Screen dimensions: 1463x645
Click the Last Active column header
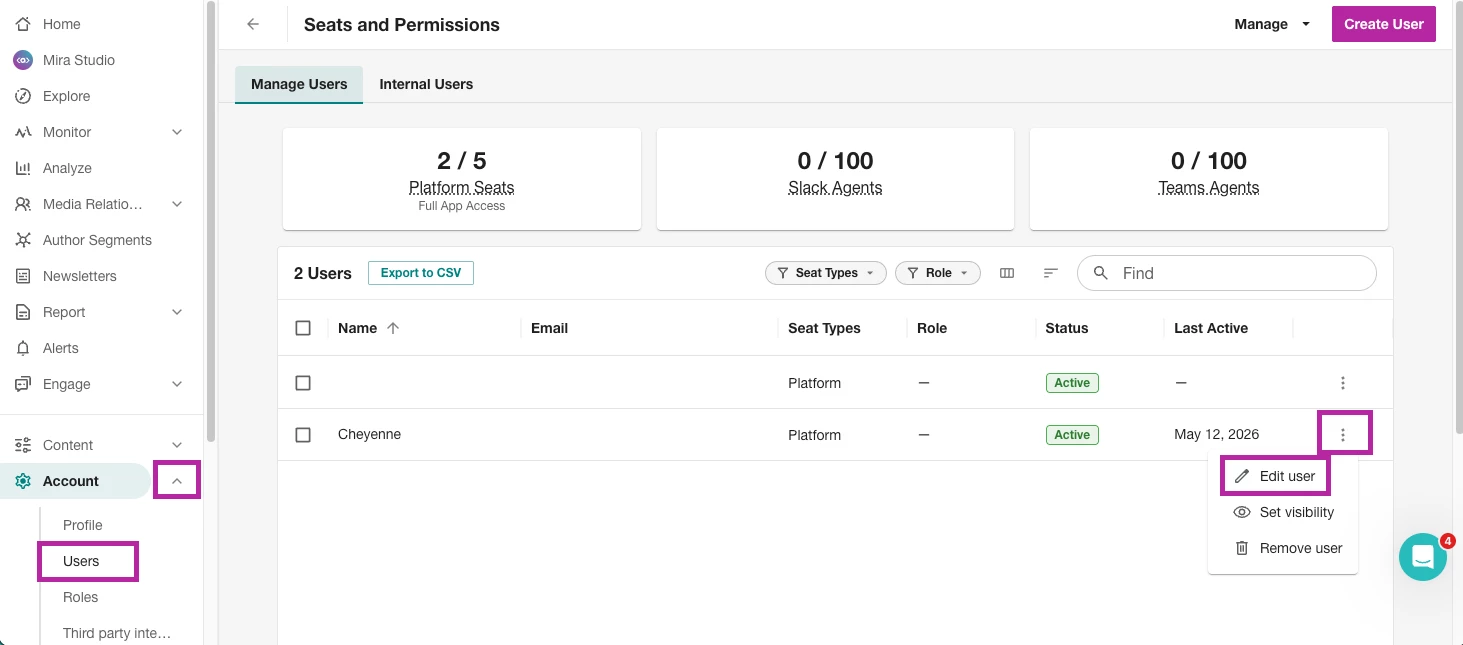[1211, 328]
